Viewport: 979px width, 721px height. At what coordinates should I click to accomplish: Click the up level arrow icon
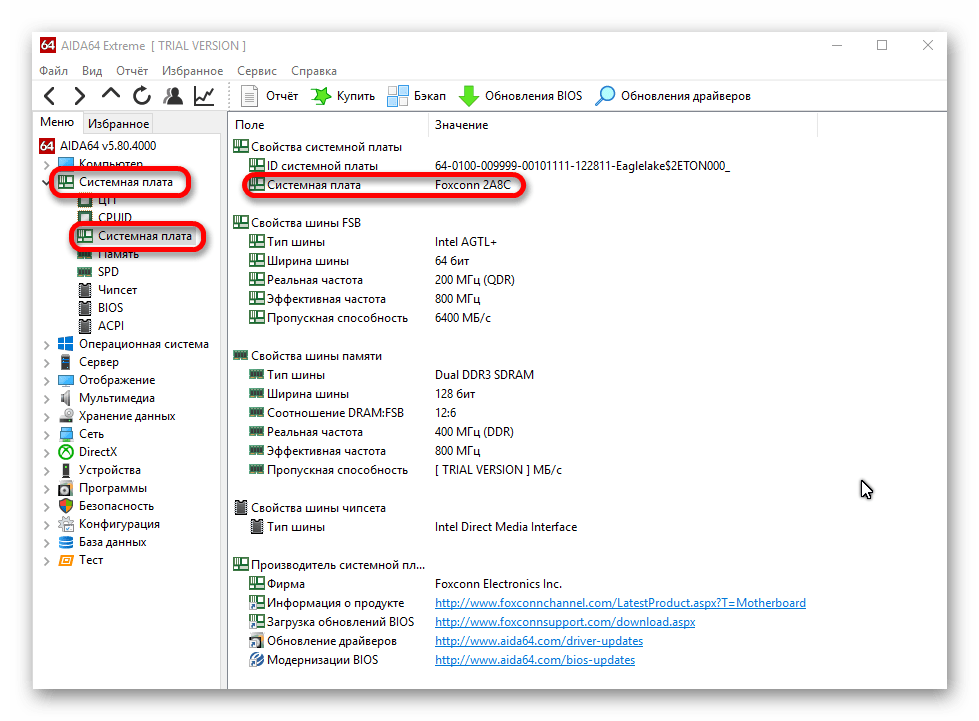tap(110, 96)
